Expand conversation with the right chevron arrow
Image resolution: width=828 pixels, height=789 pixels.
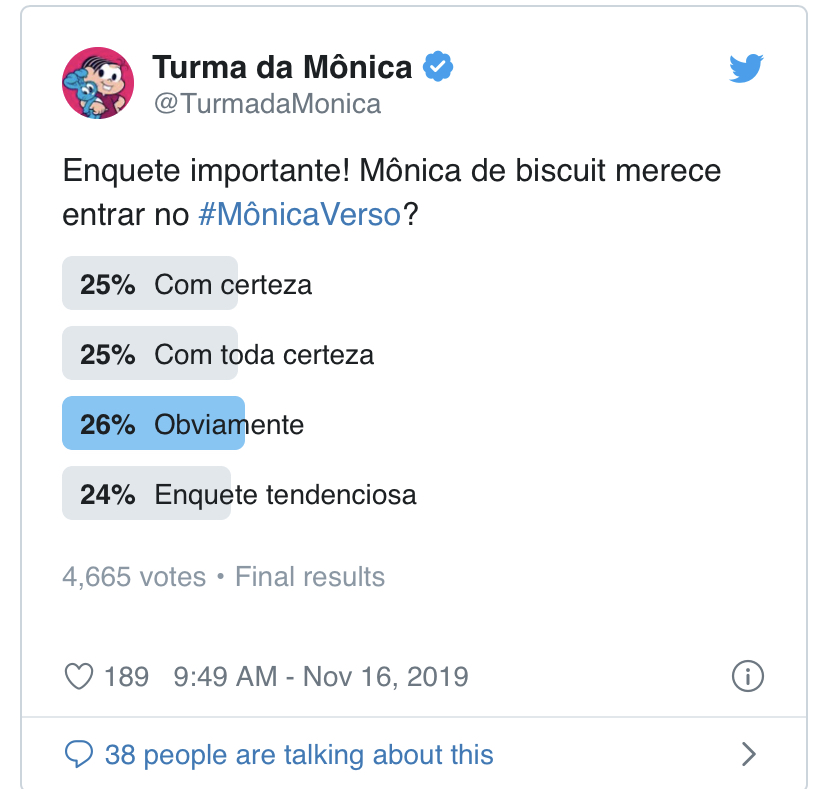[749, 754]
